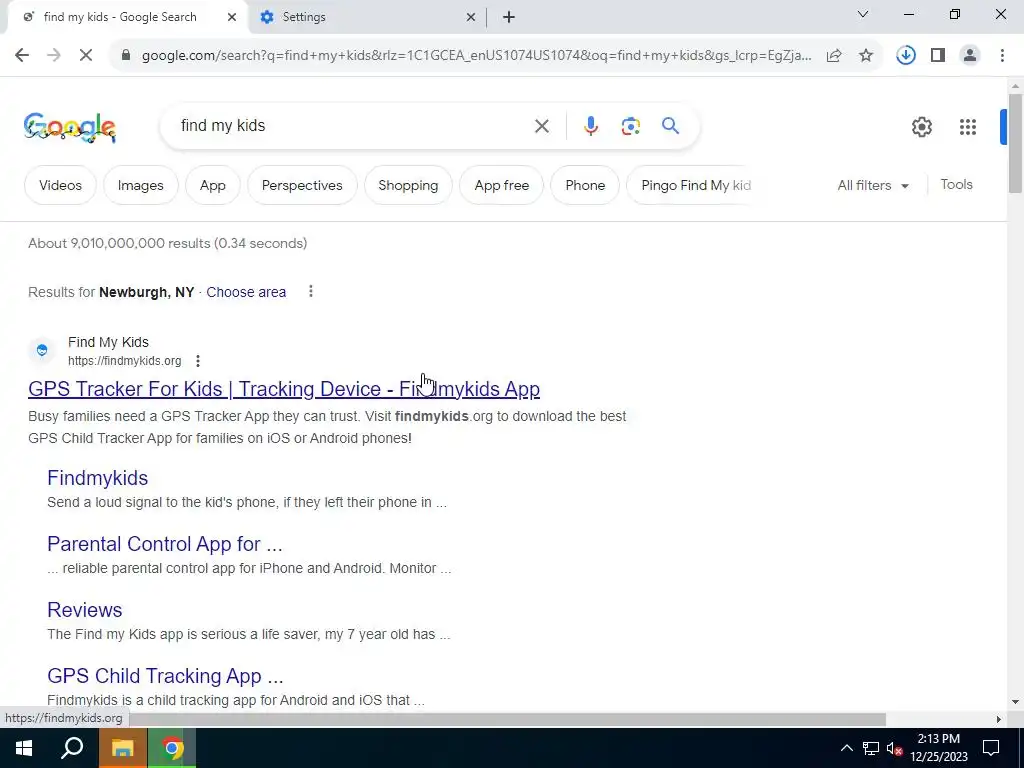The width and height of the screenshot is (1024, 768).
Task: View site information lock icon
Action: [x=126, y=56]
